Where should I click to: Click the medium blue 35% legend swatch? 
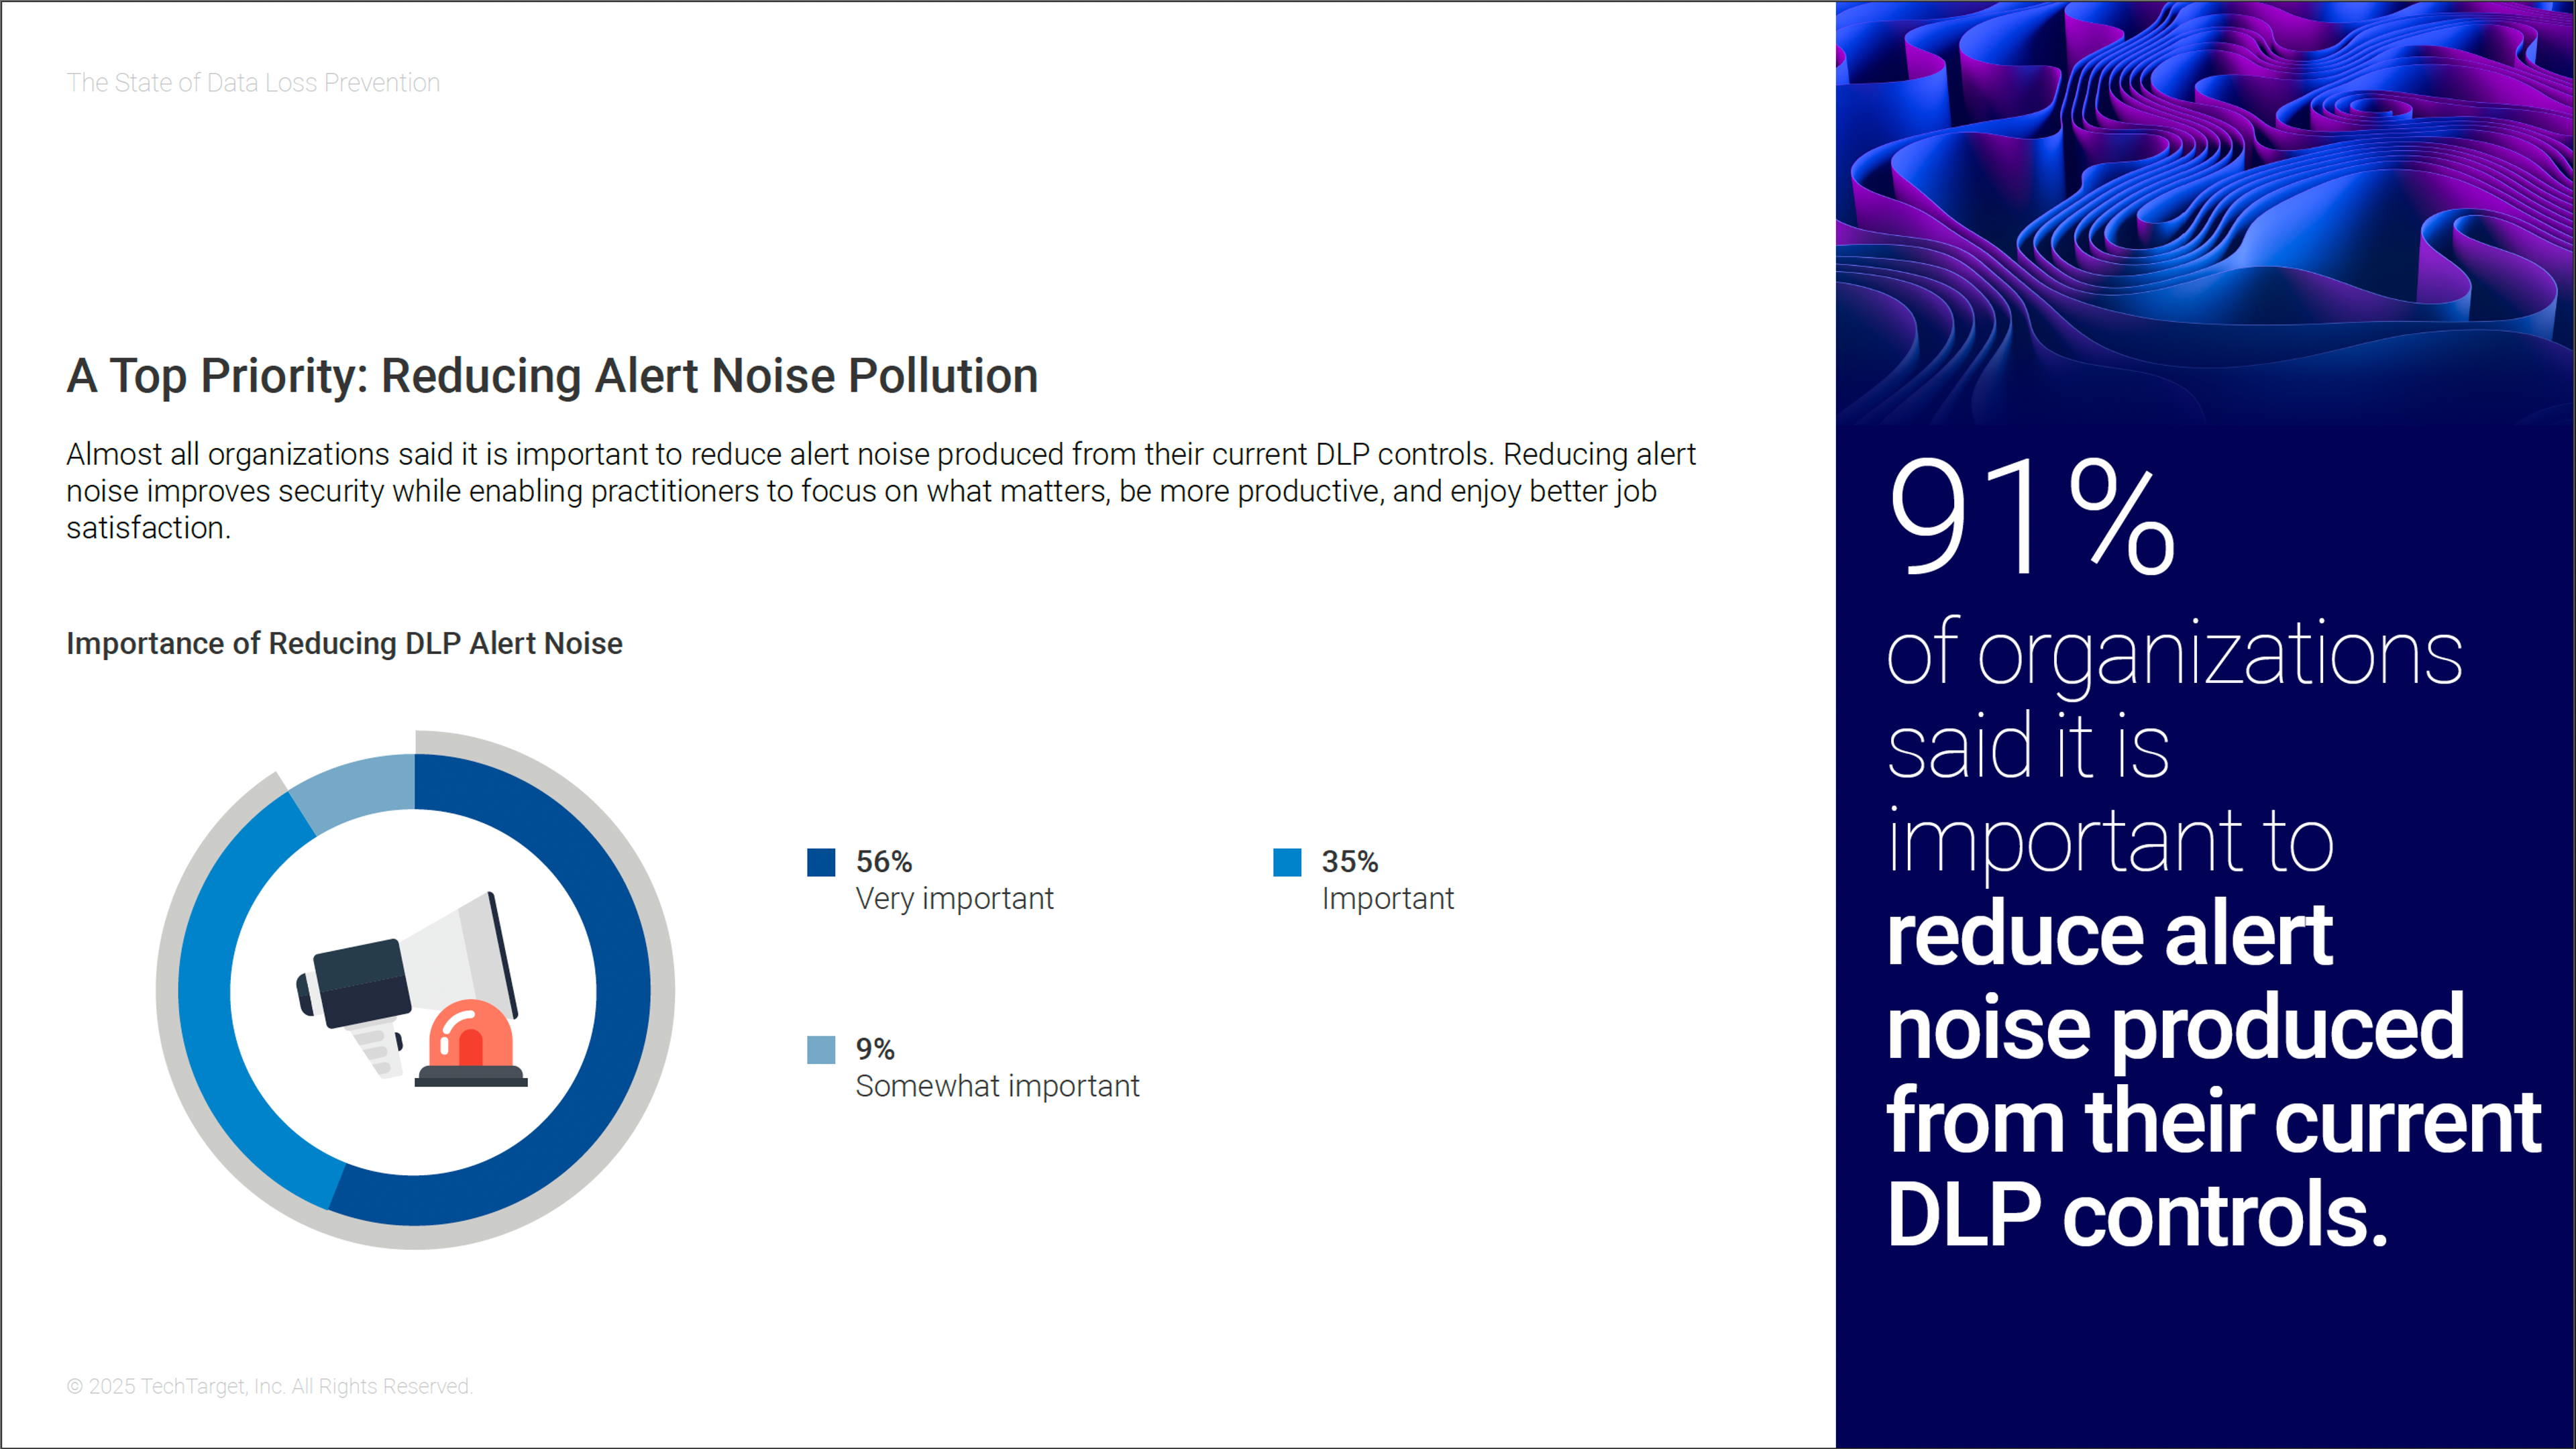point(1287,862)
